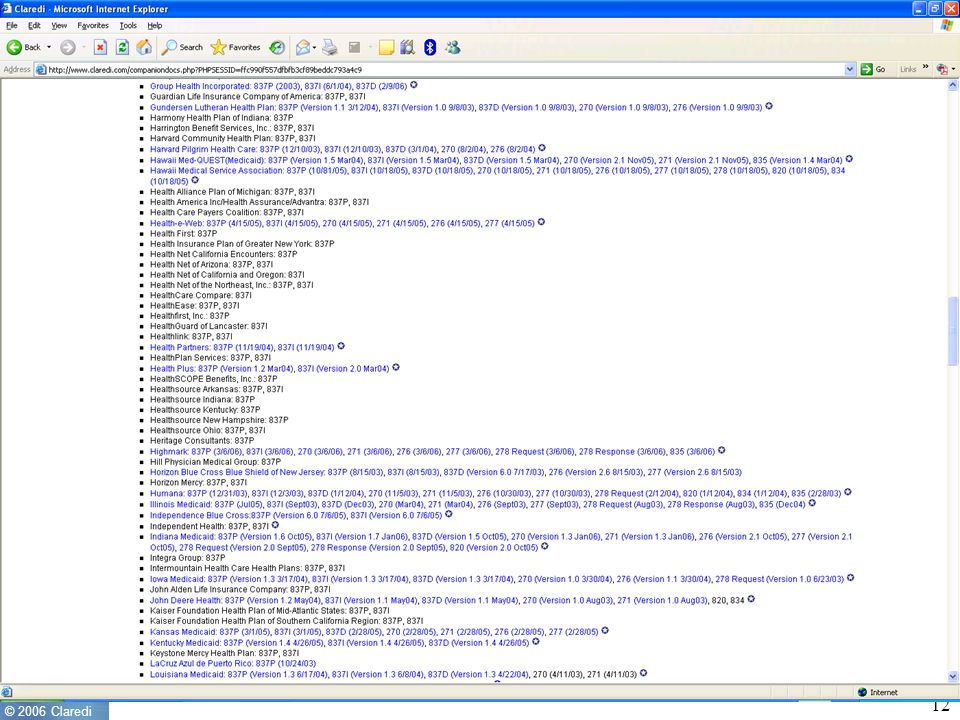Click the scrollbar up arrow

953,86
